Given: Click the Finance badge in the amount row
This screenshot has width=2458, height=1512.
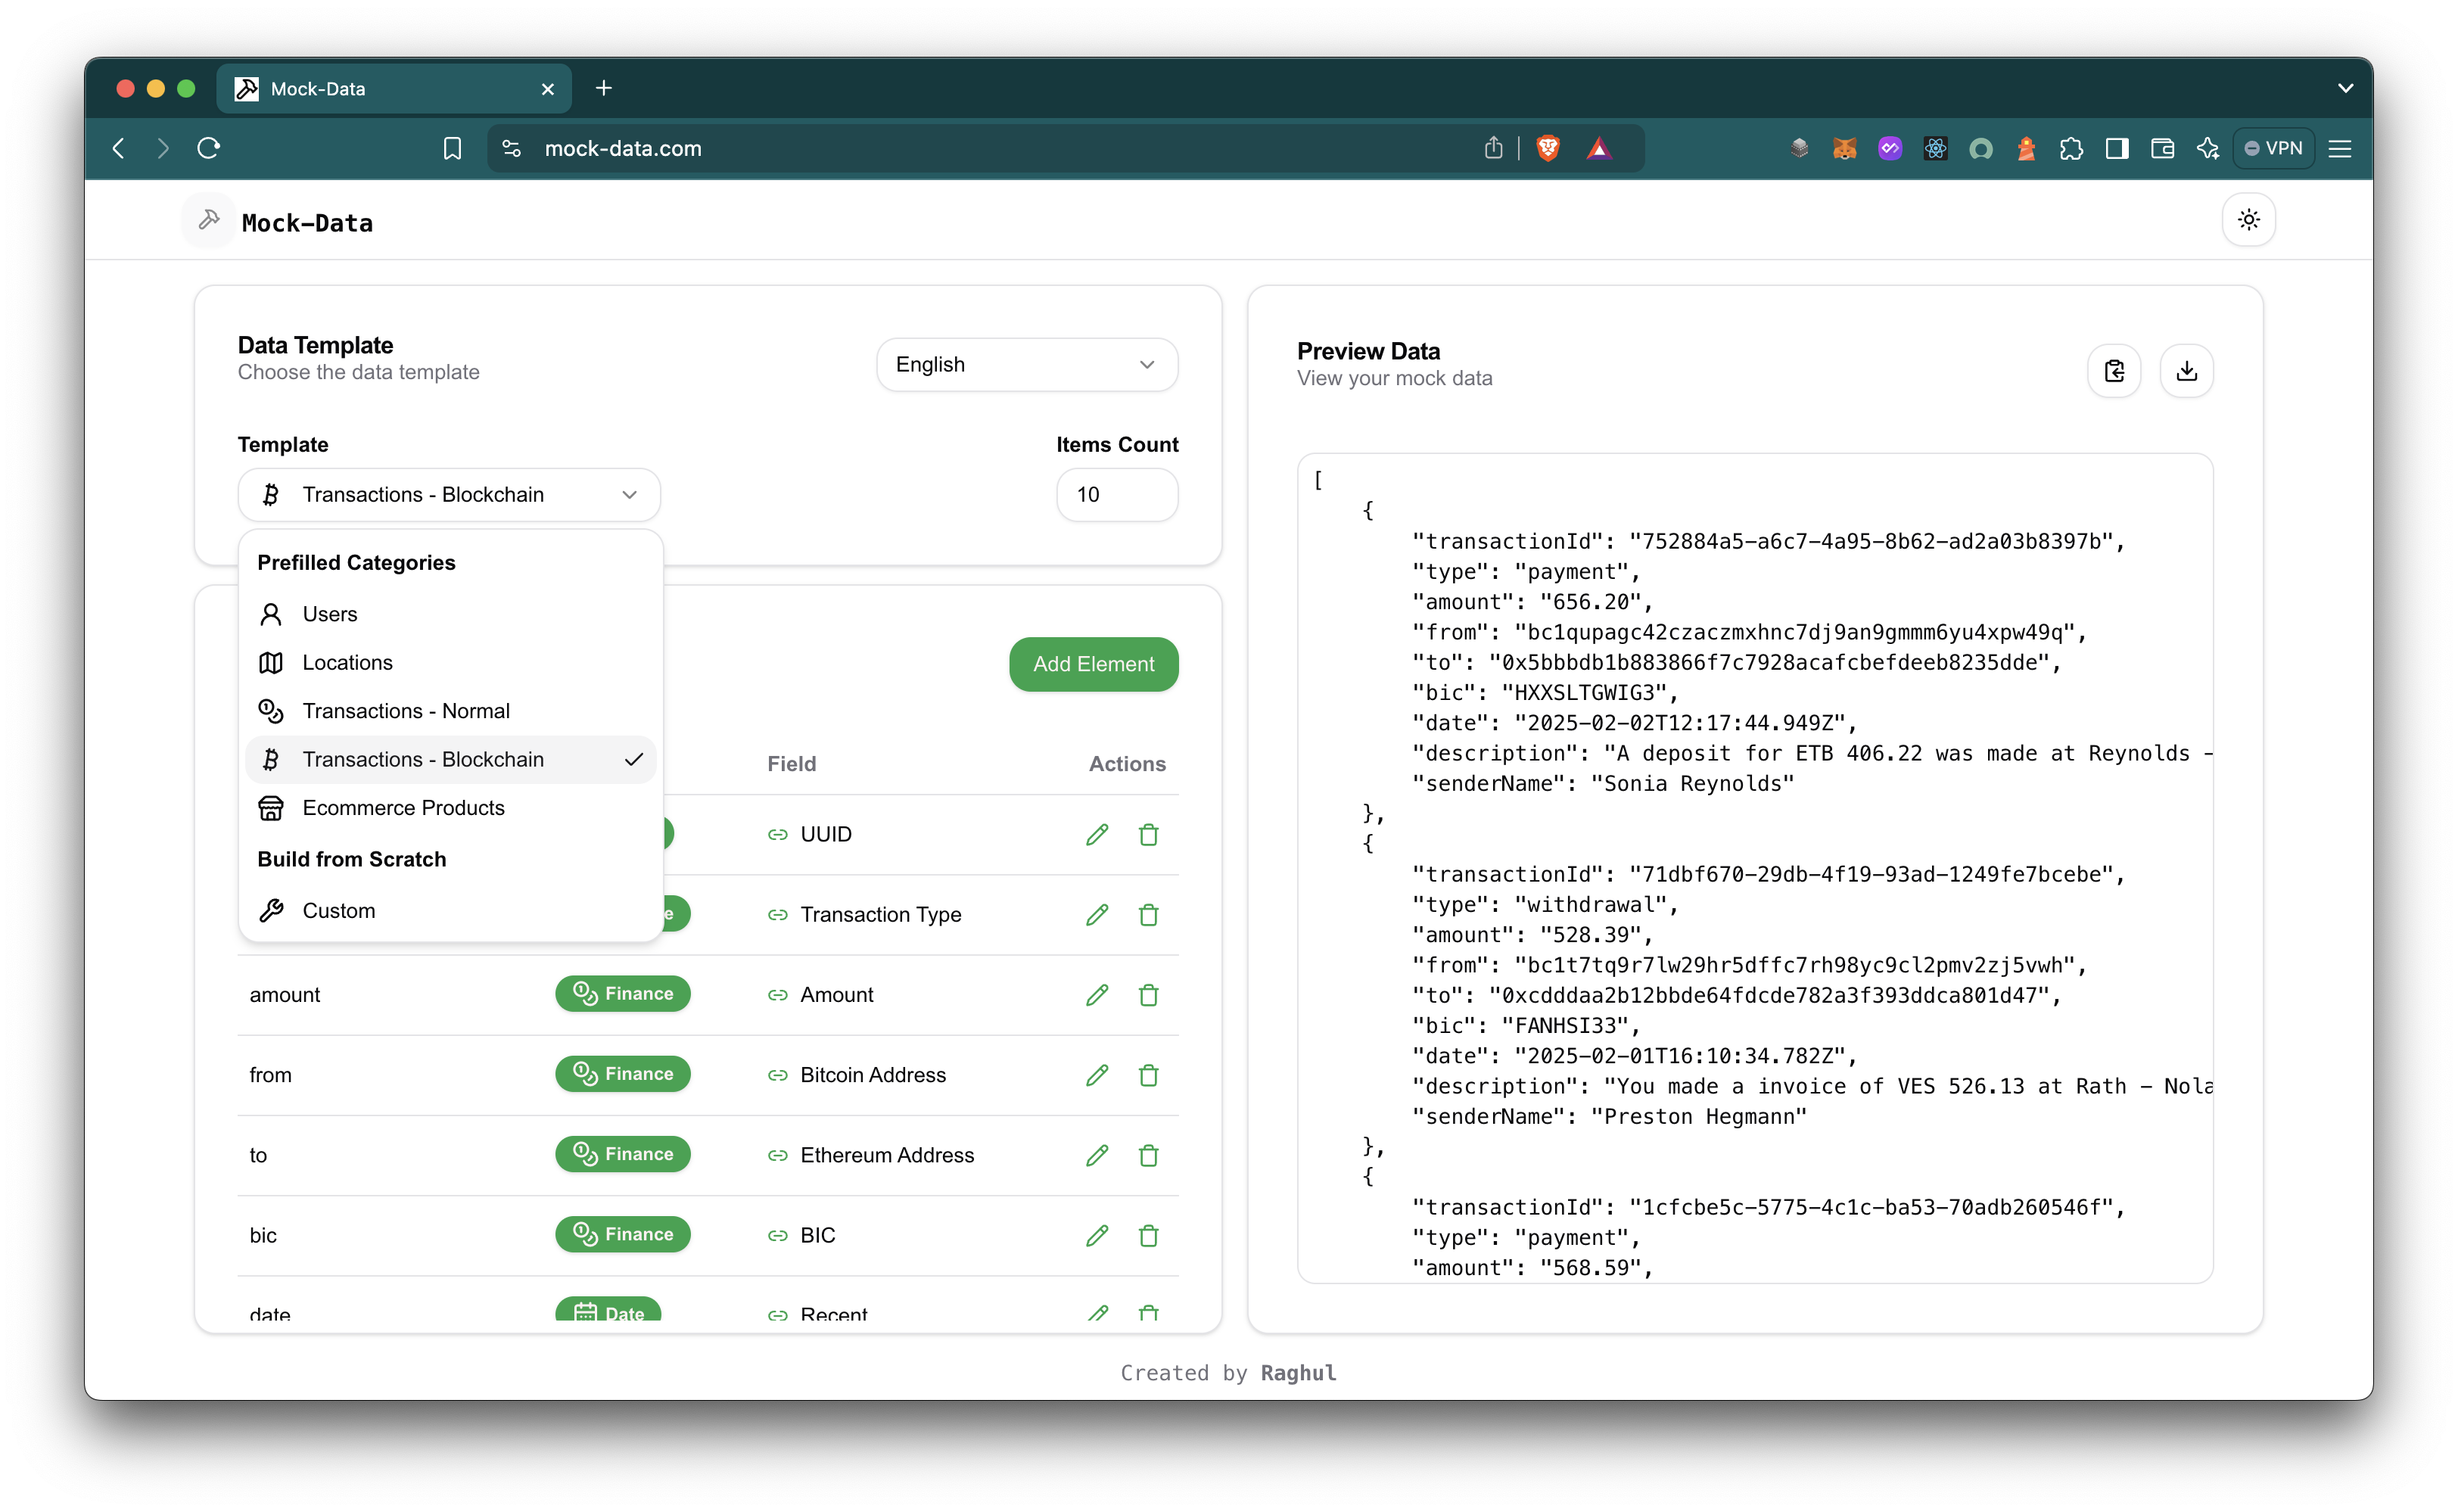Looking at the screenshot, I should [x=623, y=994].
